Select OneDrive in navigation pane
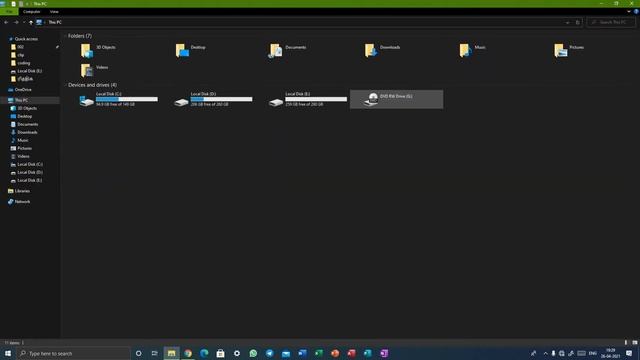640x360 pixels. [23, 89]
